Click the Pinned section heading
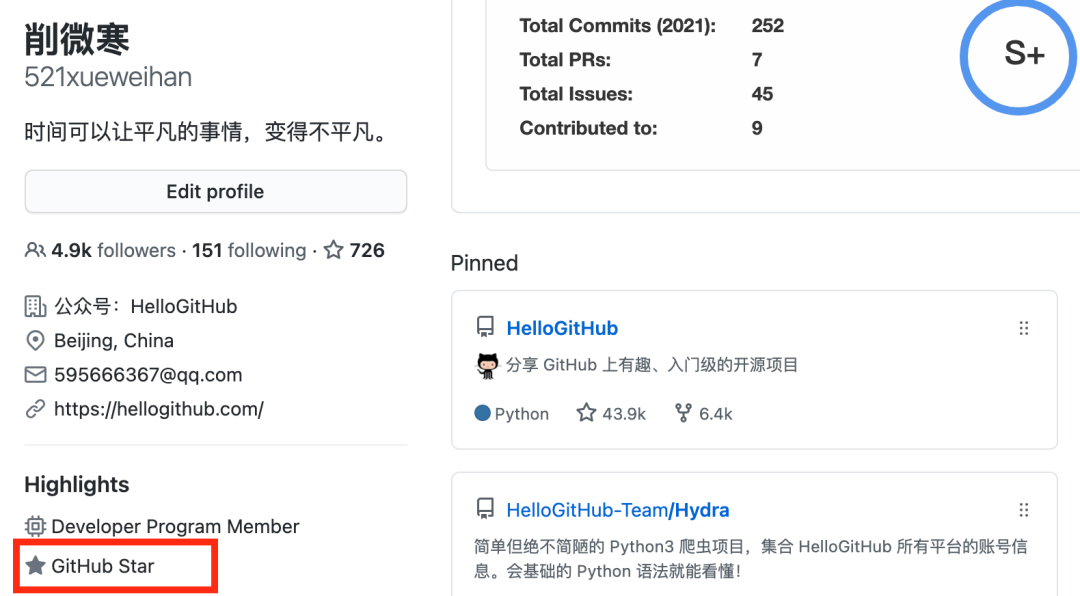The height and width of the screenshot is (596, 1080). pyautogui.click(x=484, y=263)
